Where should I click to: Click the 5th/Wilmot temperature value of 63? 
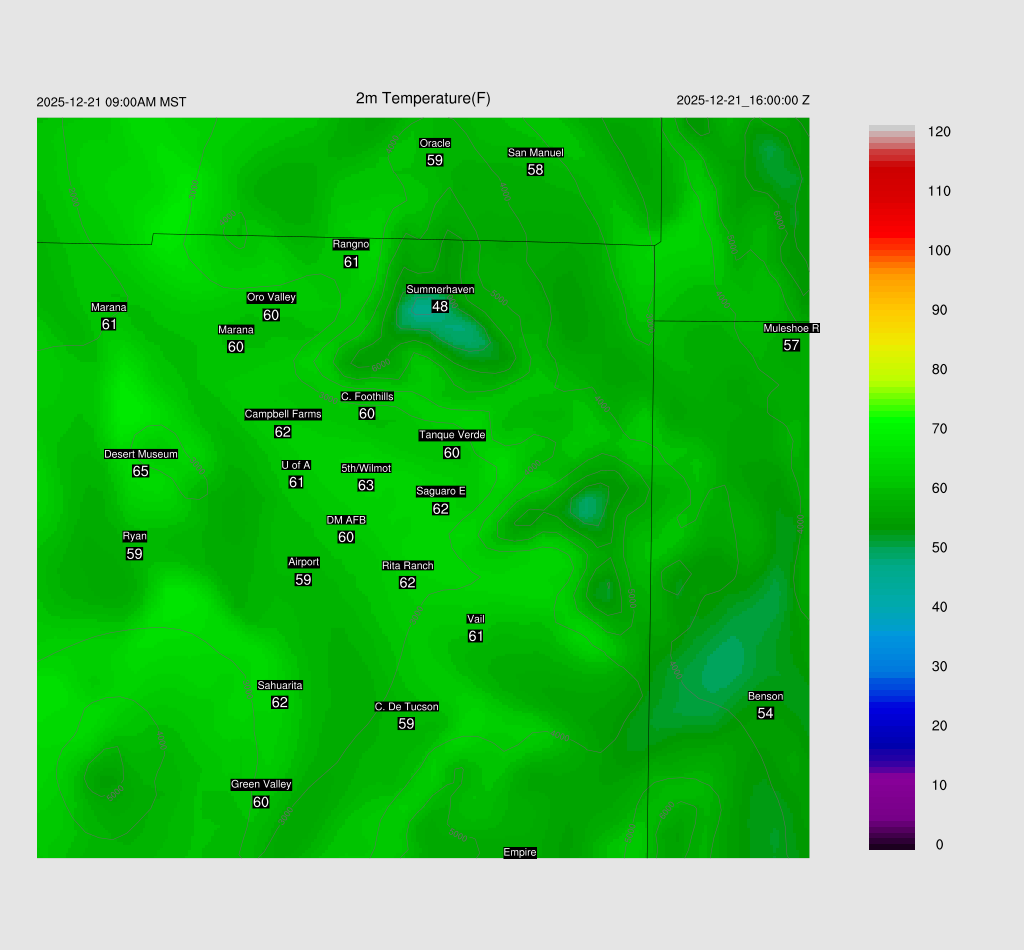coord(366,485)
